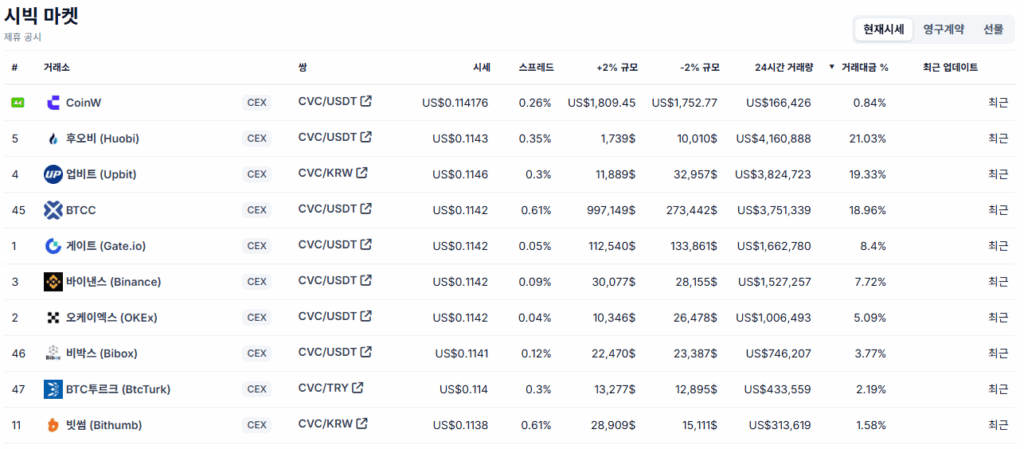Click the 제휴 공시 affiliate disclosure link
This screenshot has height=449, width=1024.
click(x=23, y=37)
